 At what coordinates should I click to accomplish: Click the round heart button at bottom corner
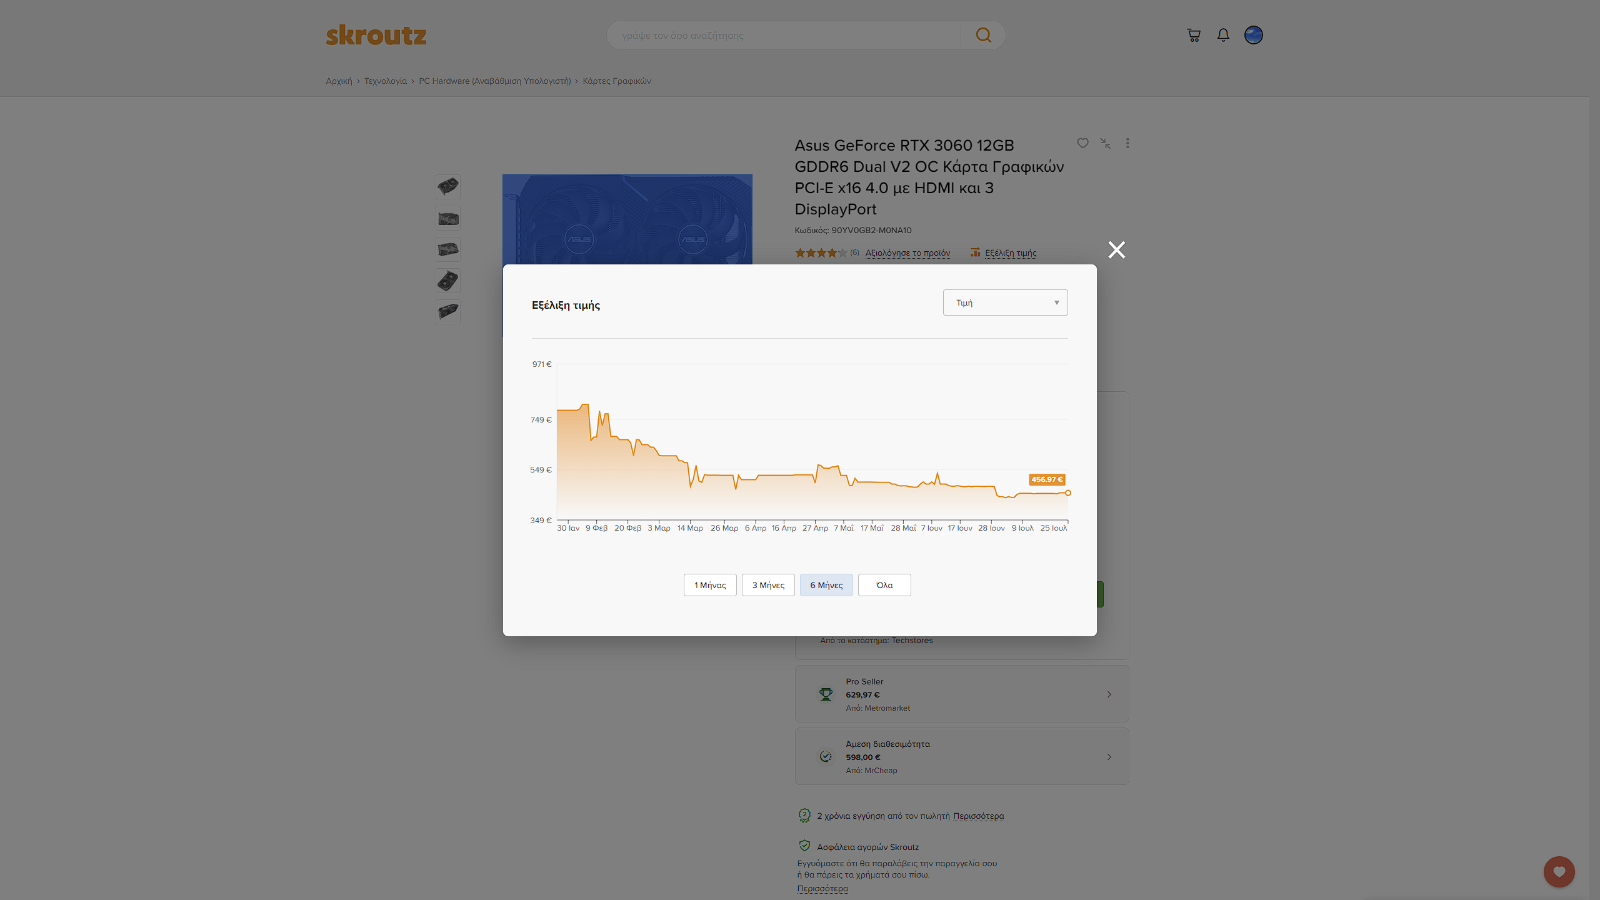[1559, 872]
